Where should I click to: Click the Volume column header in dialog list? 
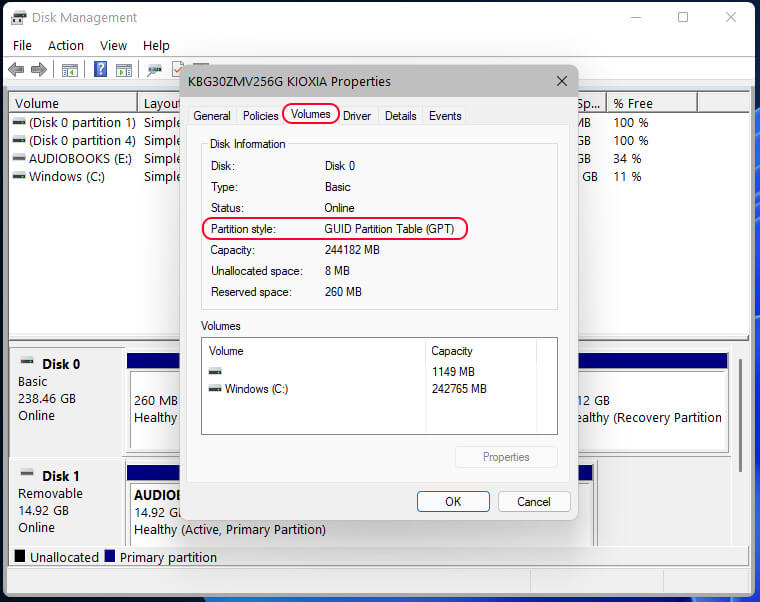pyautogui.click(x=314, y=351)
